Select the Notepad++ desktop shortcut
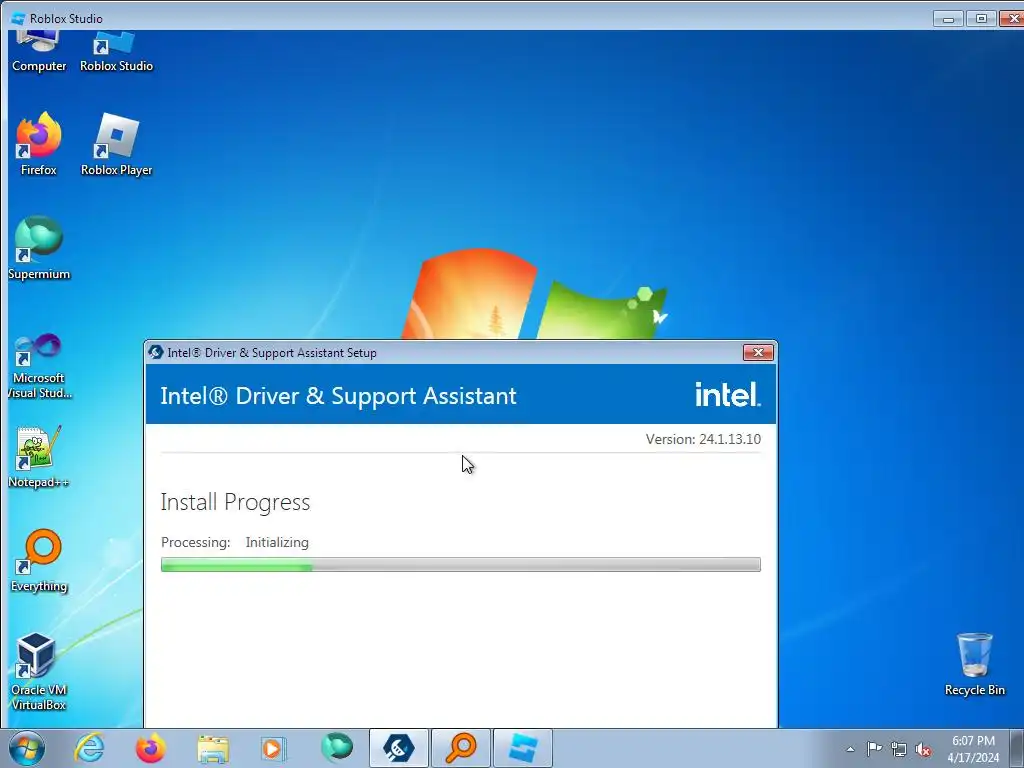Image resolution: width=1024 pixels, height=768 pixels. tap(39, 456)
